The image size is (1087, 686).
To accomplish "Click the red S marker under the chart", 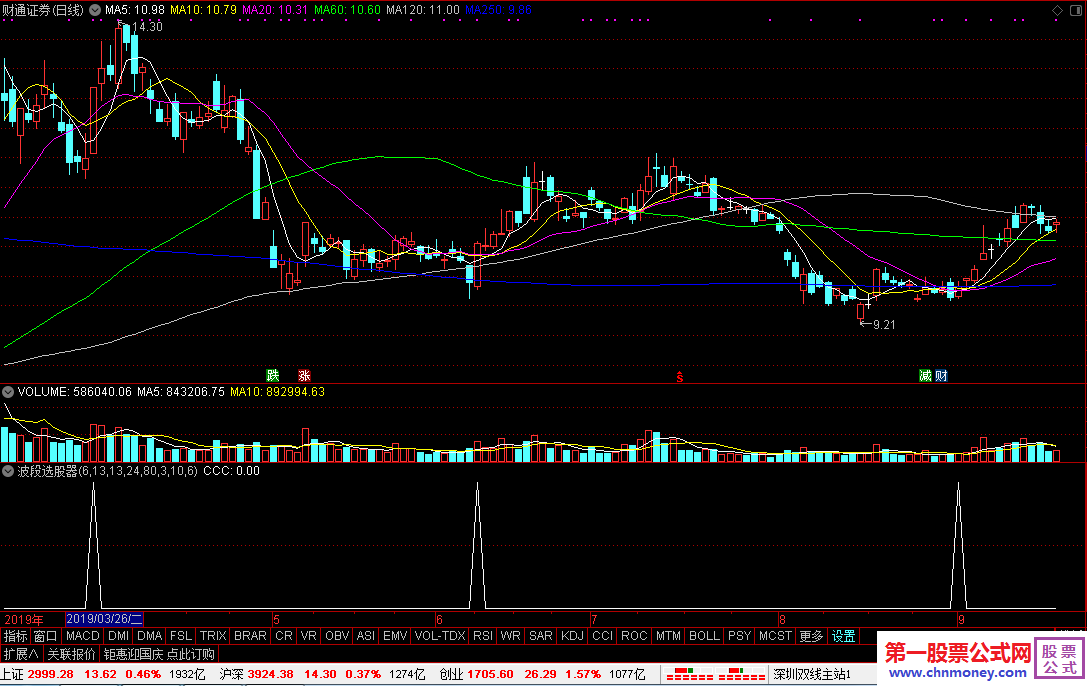I will [680, 377].
